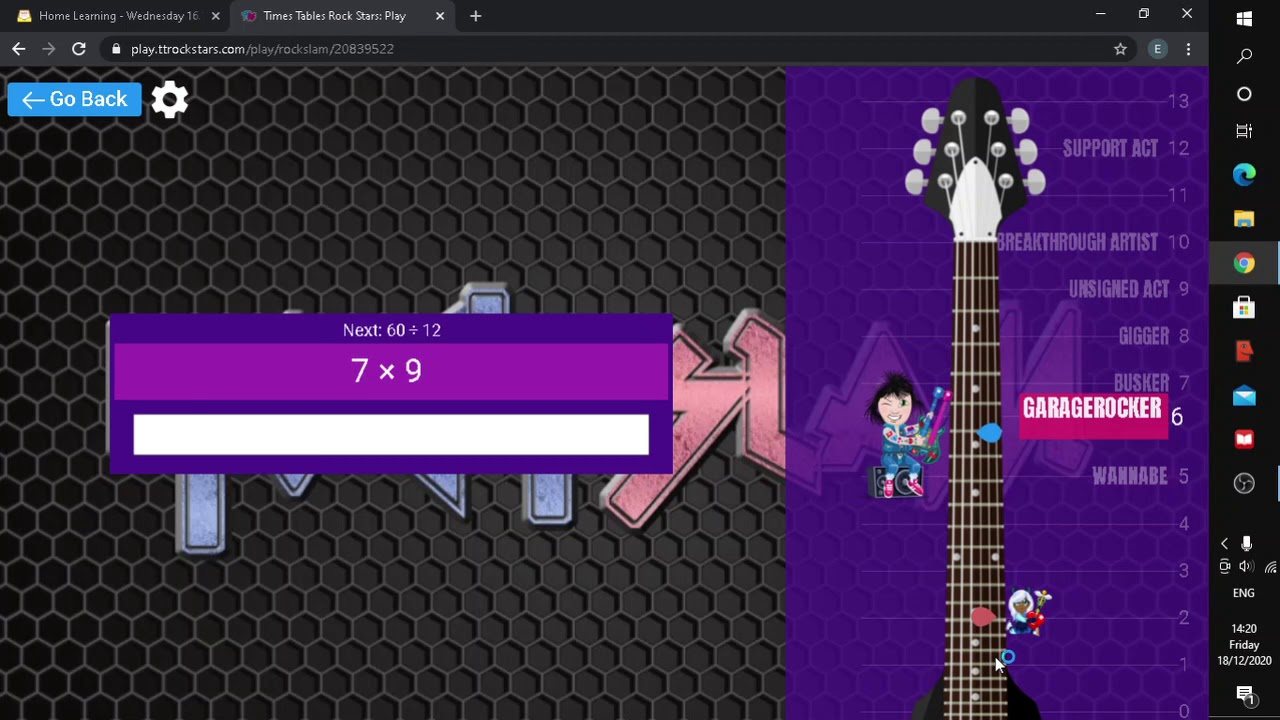
Task: Open Task View in the taskbar
Action: [x=1244, y=131]
